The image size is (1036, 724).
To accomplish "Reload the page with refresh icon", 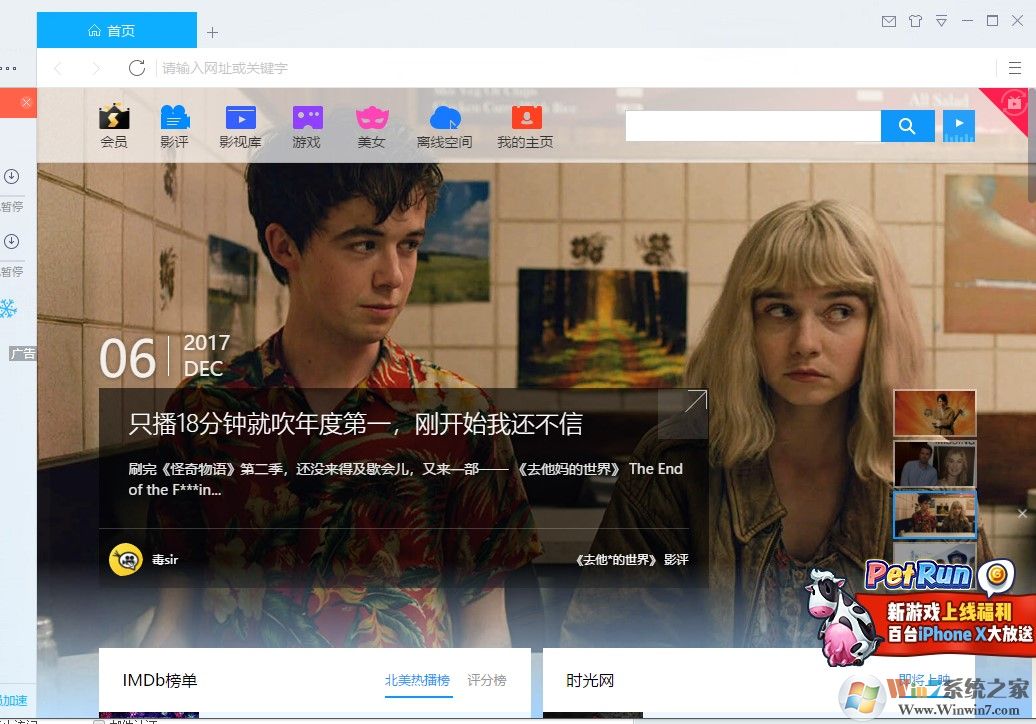I will pyautogui.click(x=137, y=67).
